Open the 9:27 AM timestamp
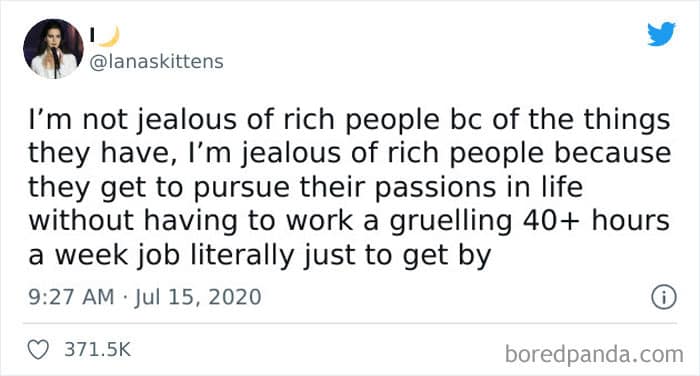Screen dimensions: 700x376 coord(71,297)
